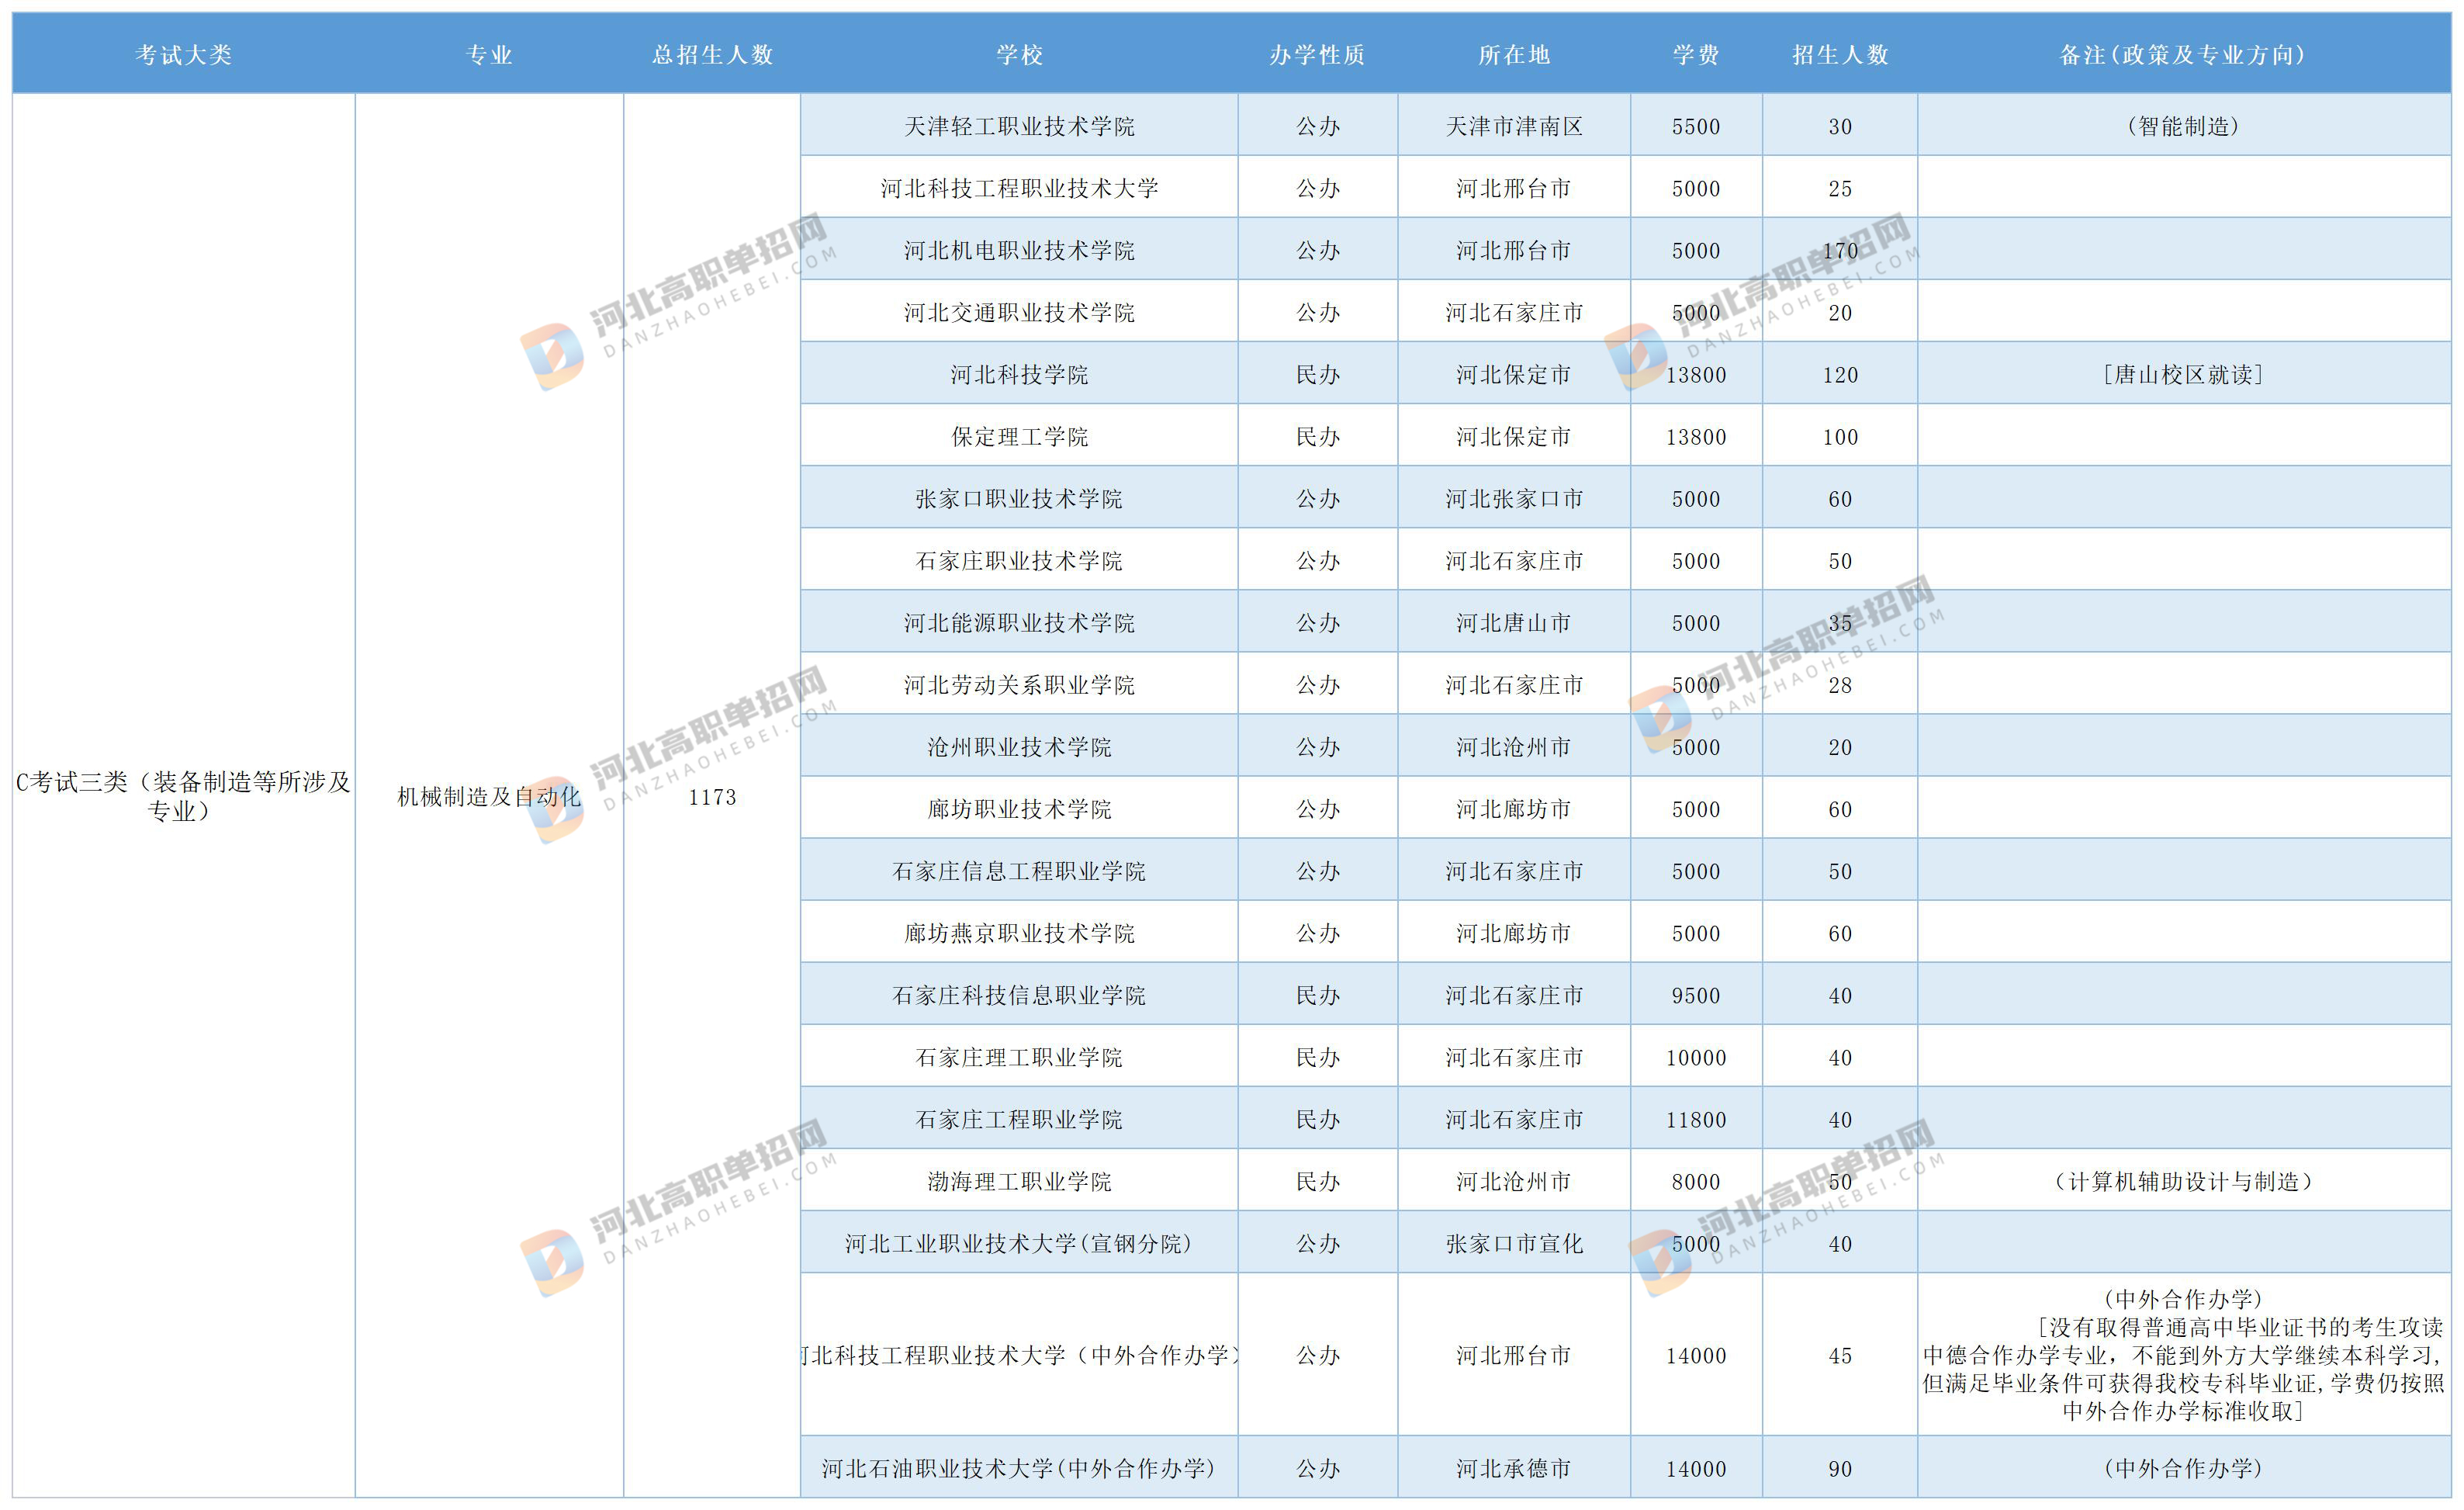Click (中外合作办学) remark in 河北石油 row
This screenshot has height=1510, width=2464.
click(x=2184, y=1467)
